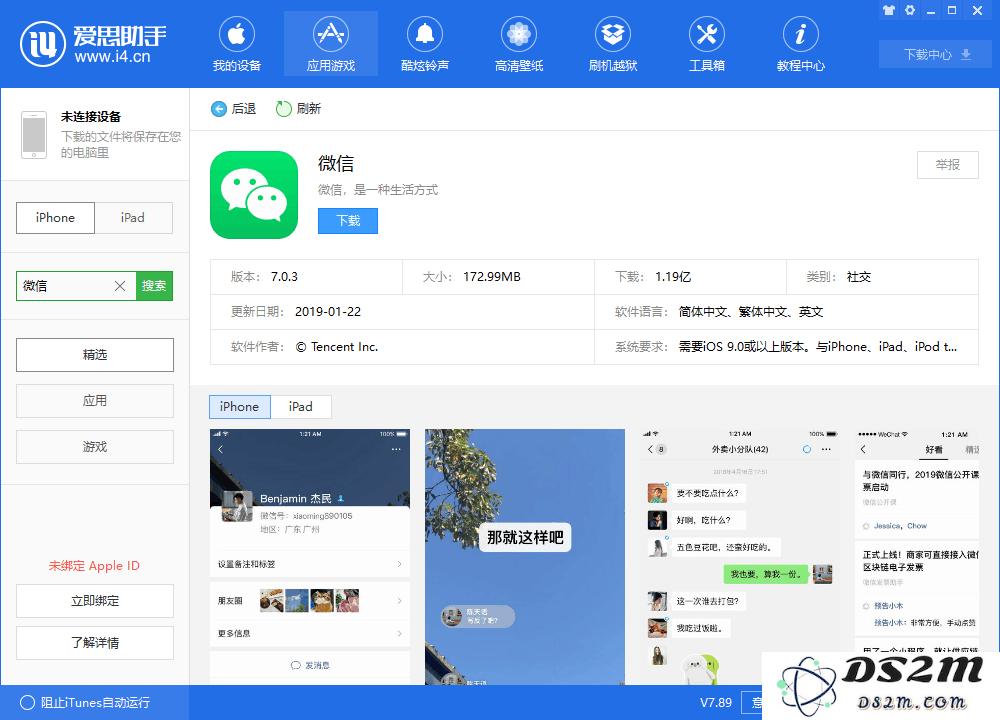The height and width of the screenshot is (720, 1000).
Task: Open the 应用游戏 apps and games section
Action: [330, 44]
